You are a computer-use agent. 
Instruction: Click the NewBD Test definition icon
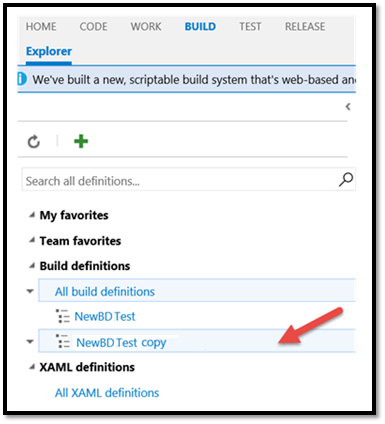pyautogui.click(x=63, y=316)
